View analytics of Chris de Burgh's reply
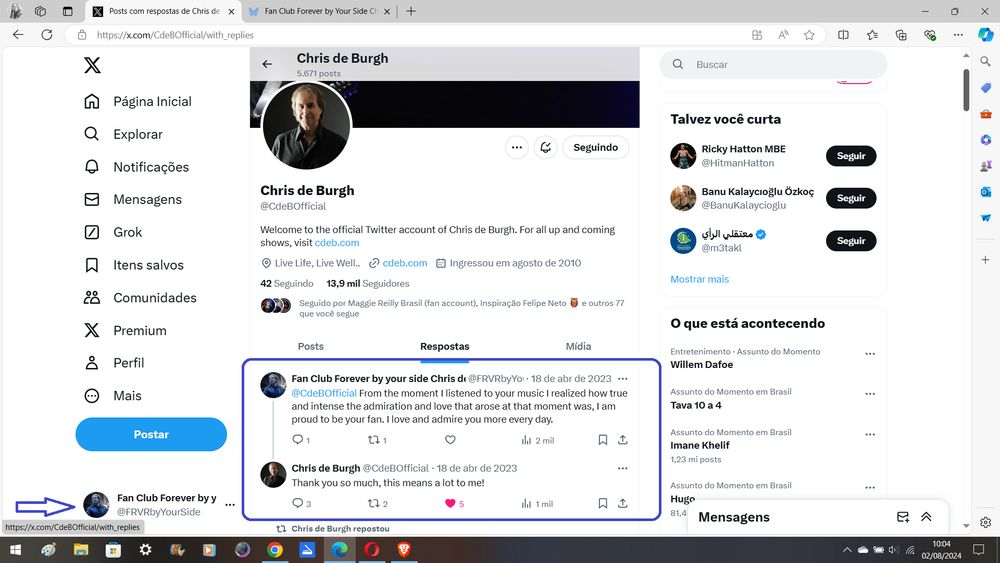 537,504
